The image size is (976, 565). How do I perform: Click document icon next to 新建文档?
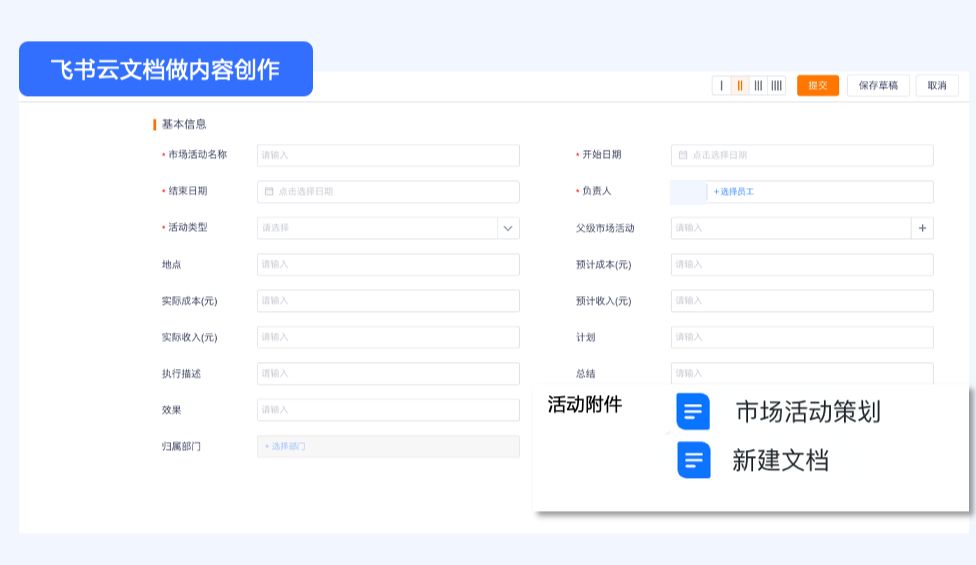click(693, 460)
